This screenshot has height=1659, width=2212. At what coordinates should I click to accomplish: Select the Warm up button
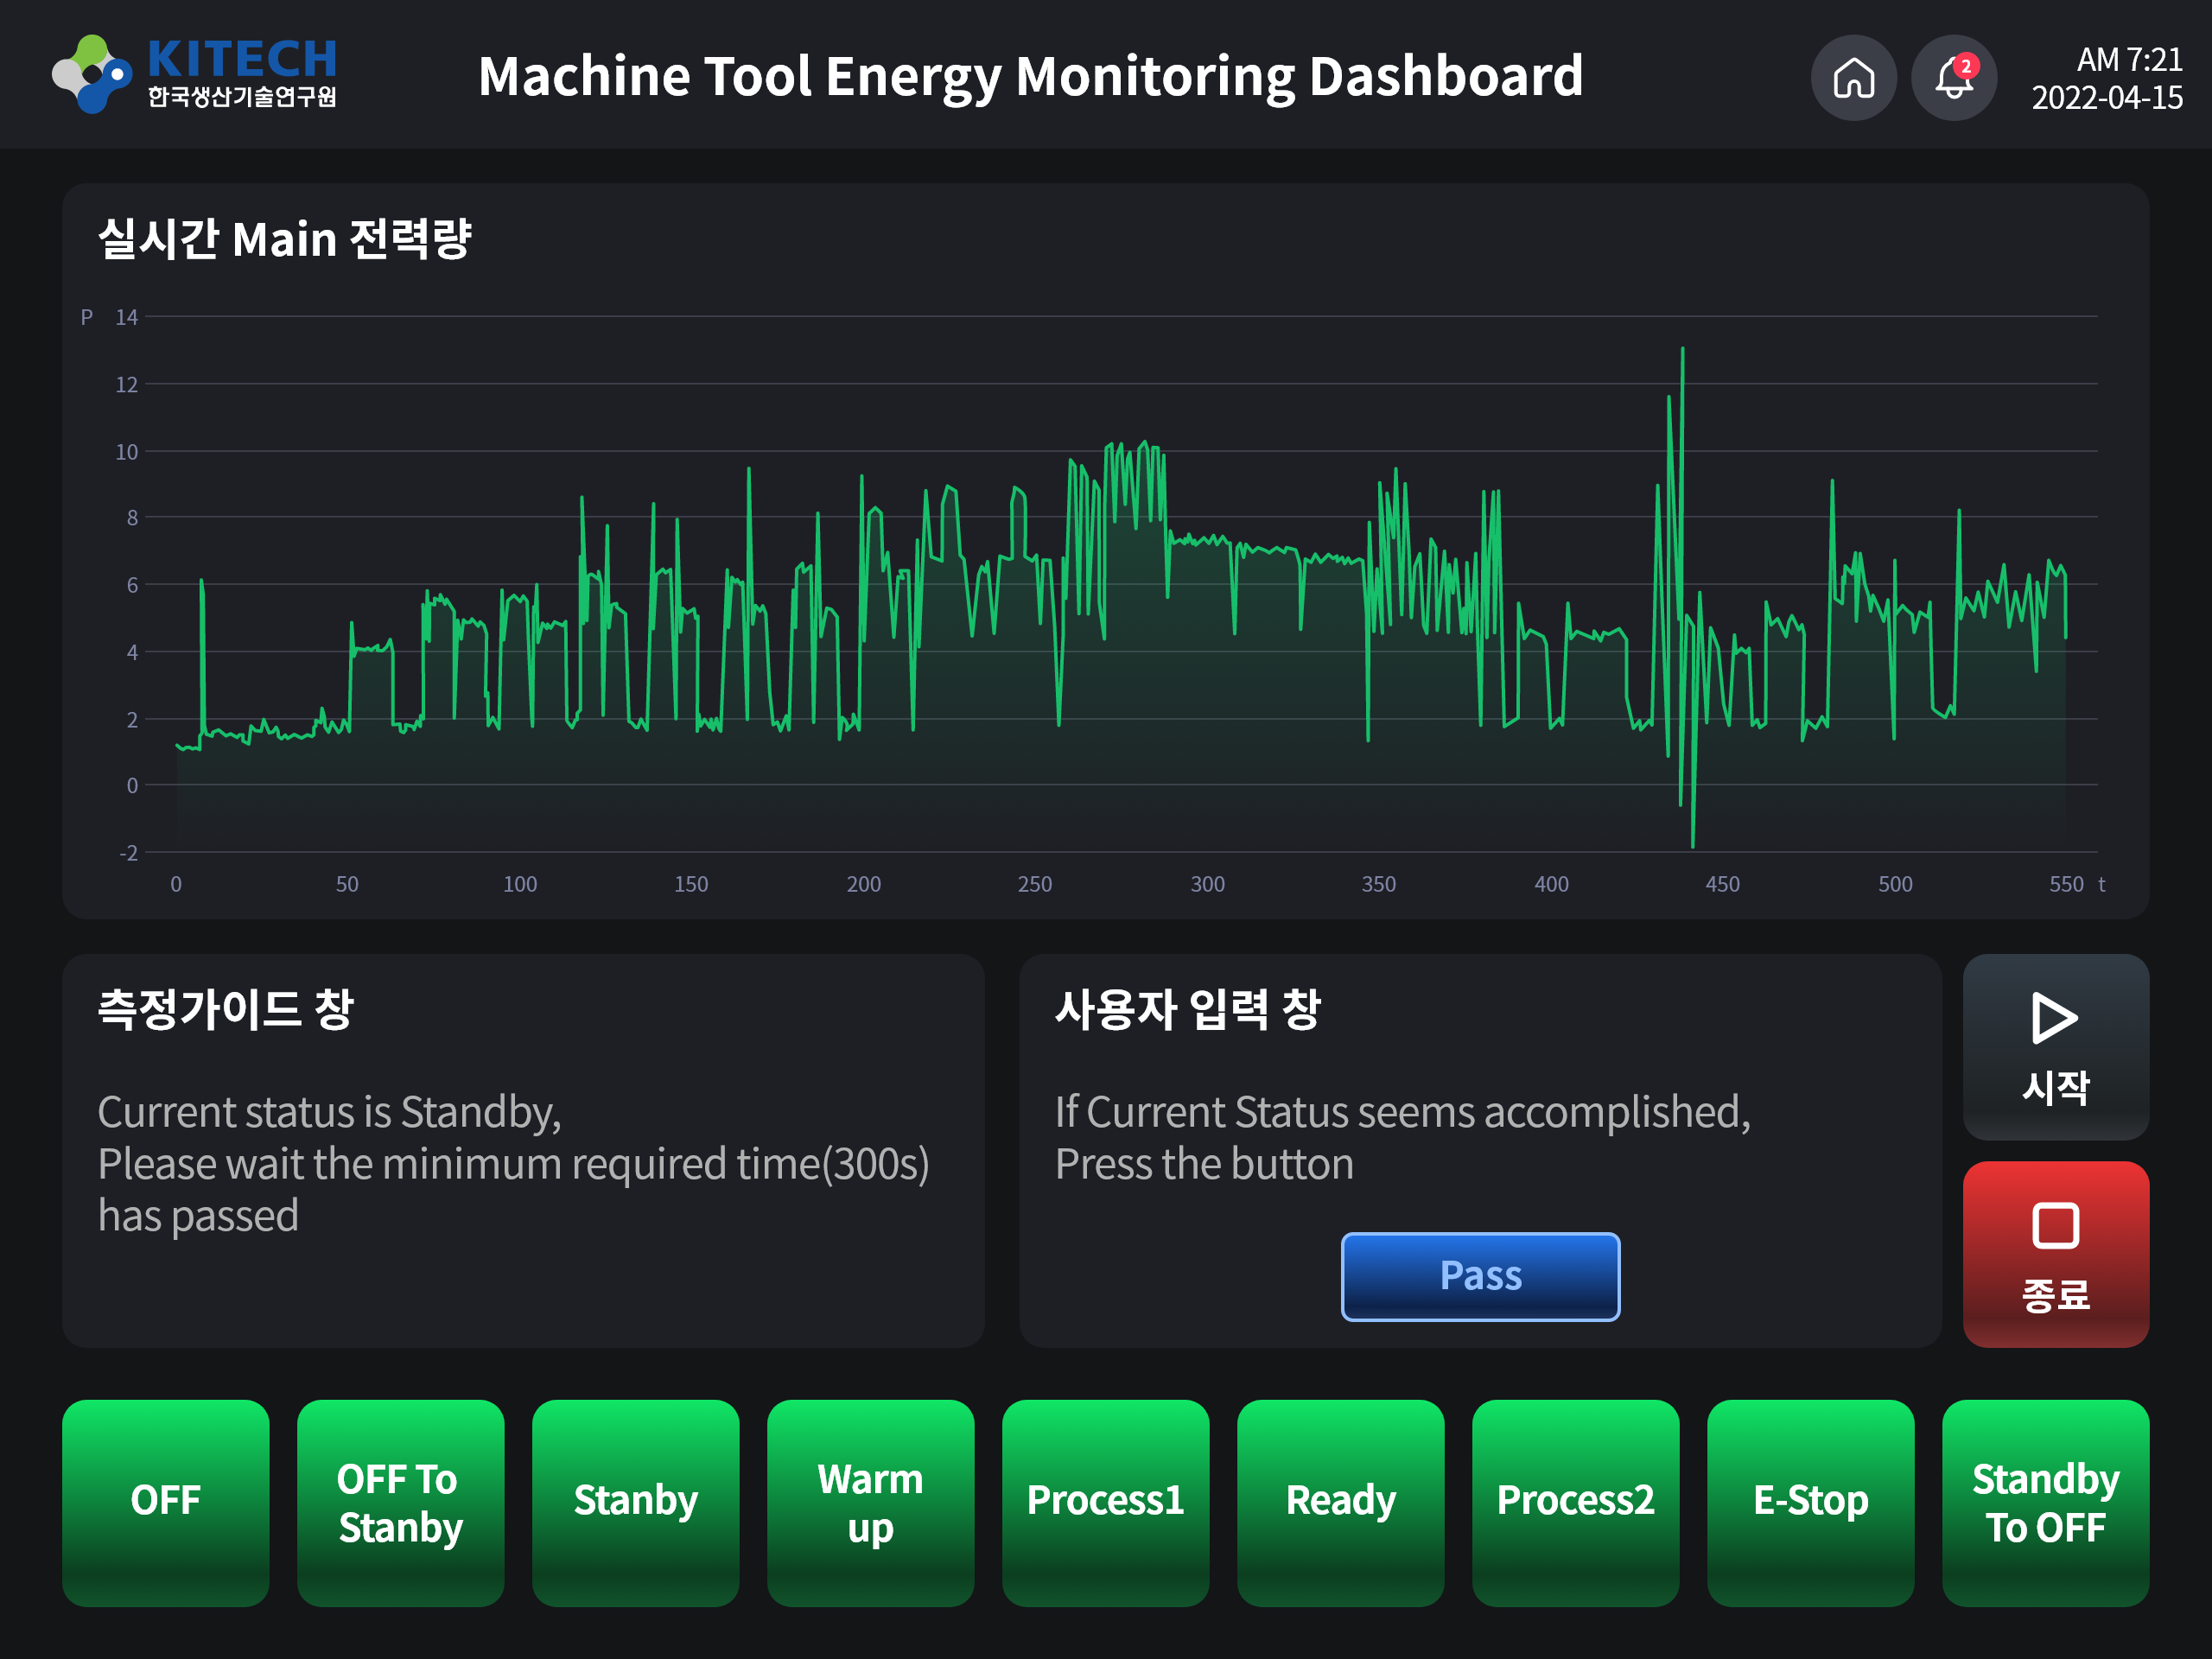point(870,1502)
